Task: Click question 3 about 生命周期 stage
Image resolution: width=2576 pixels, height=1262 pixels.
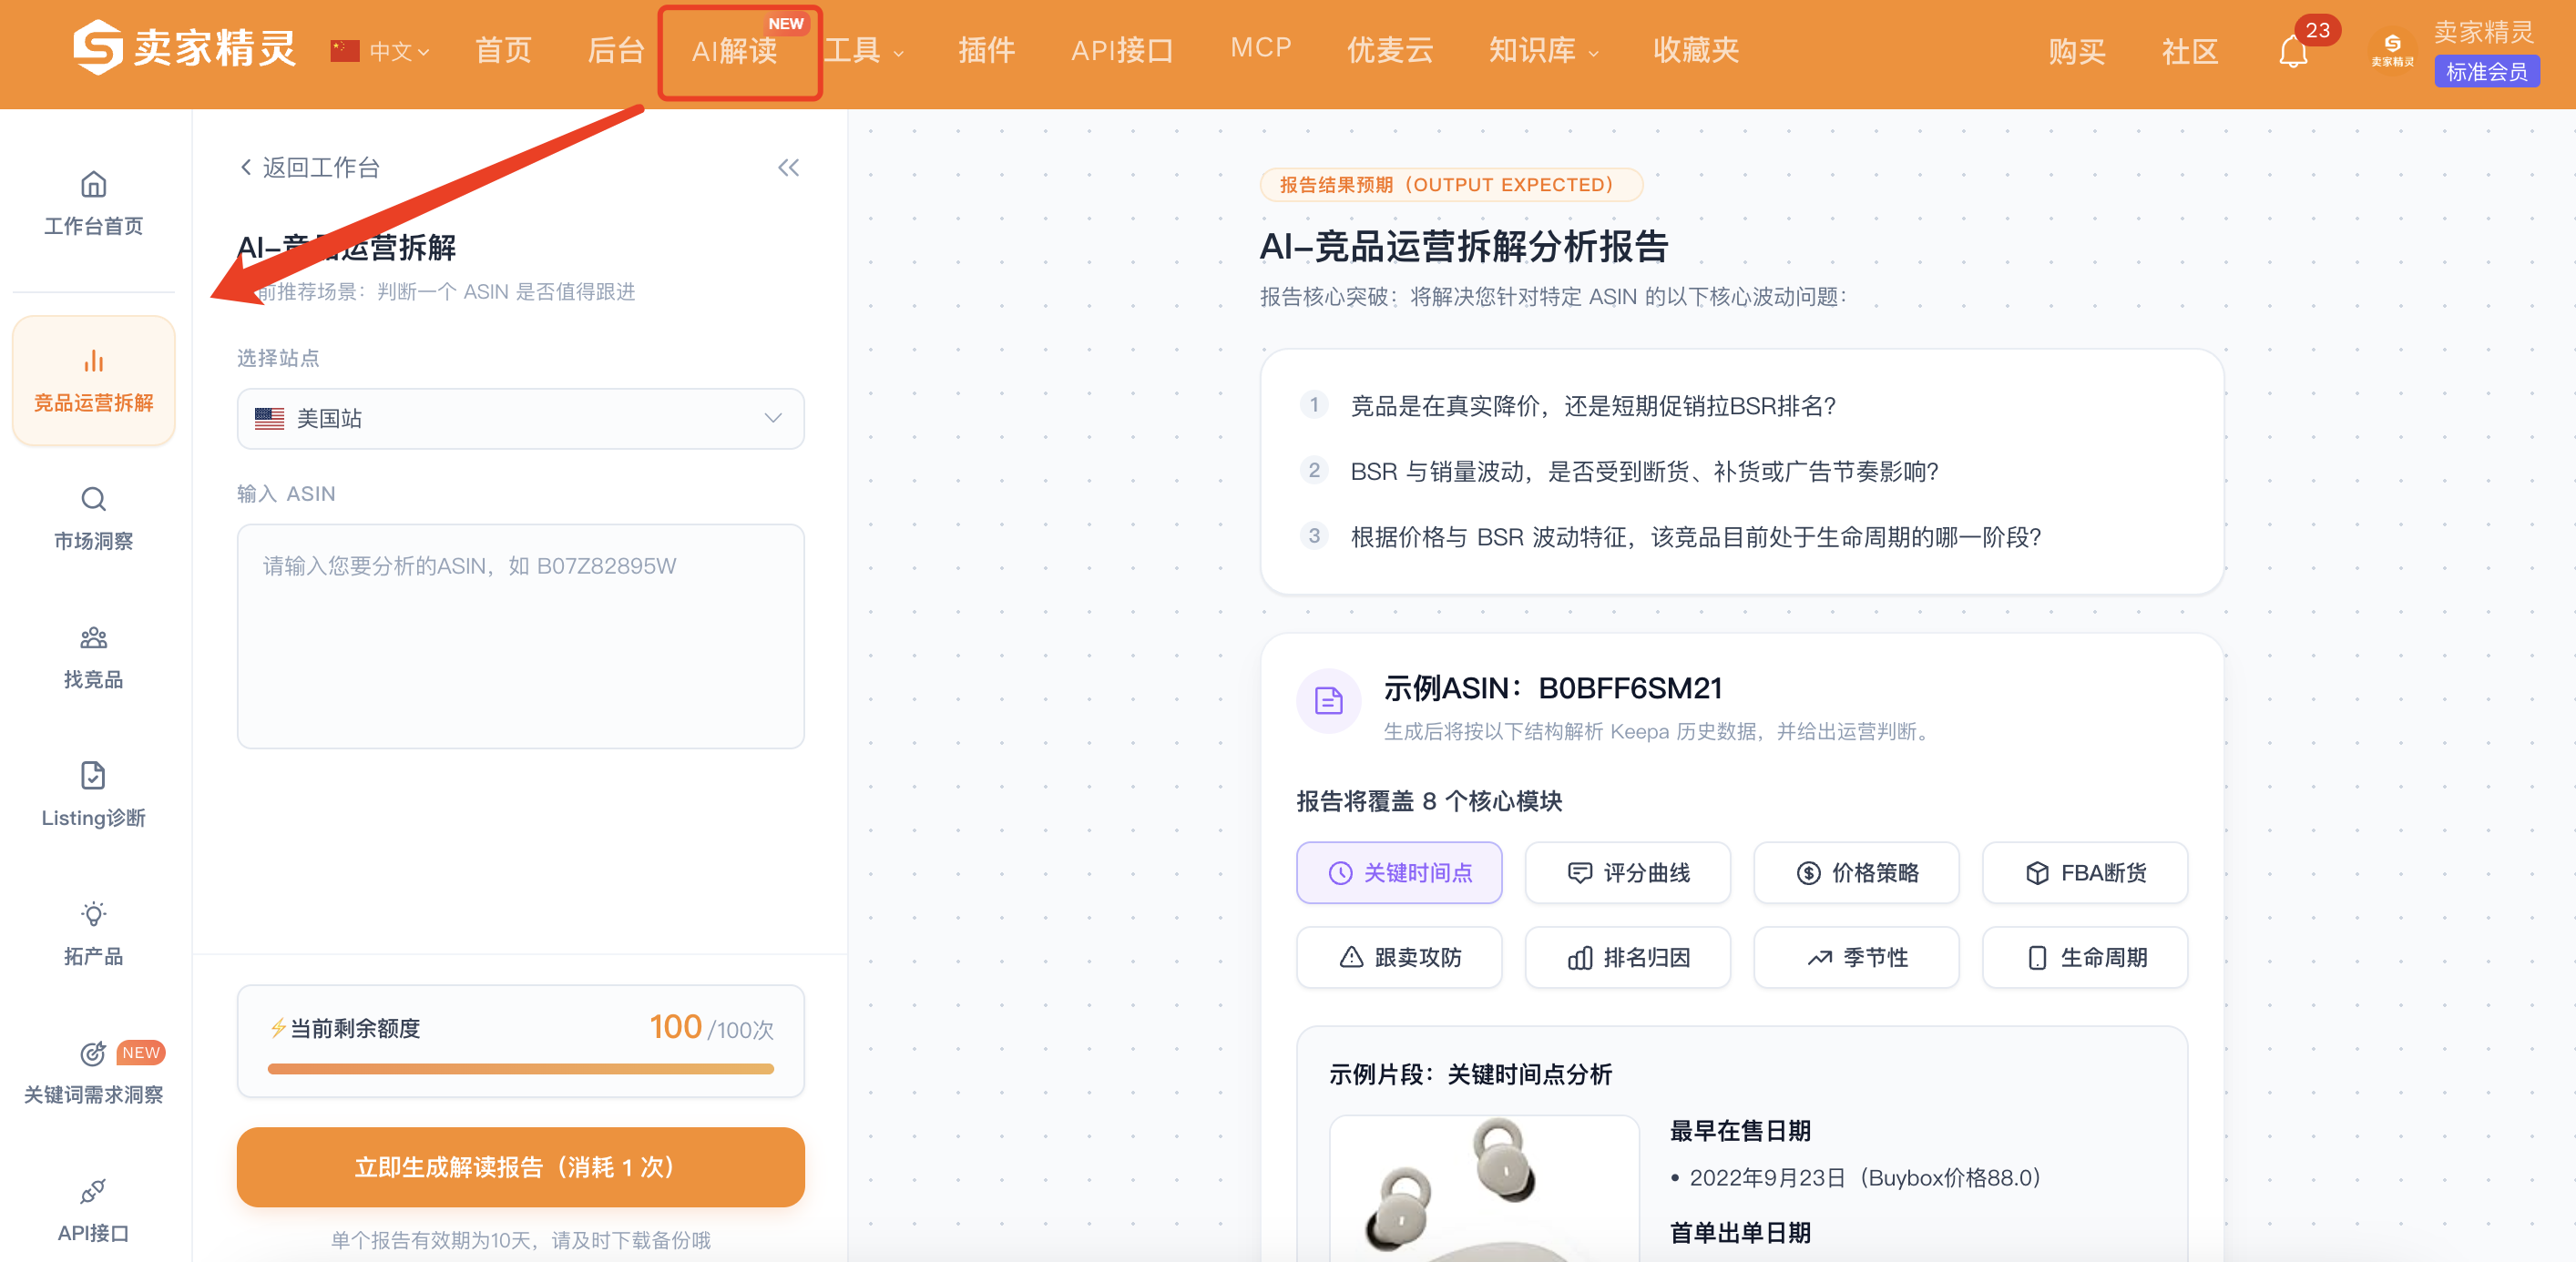Action: click(x=1695, y=537)
